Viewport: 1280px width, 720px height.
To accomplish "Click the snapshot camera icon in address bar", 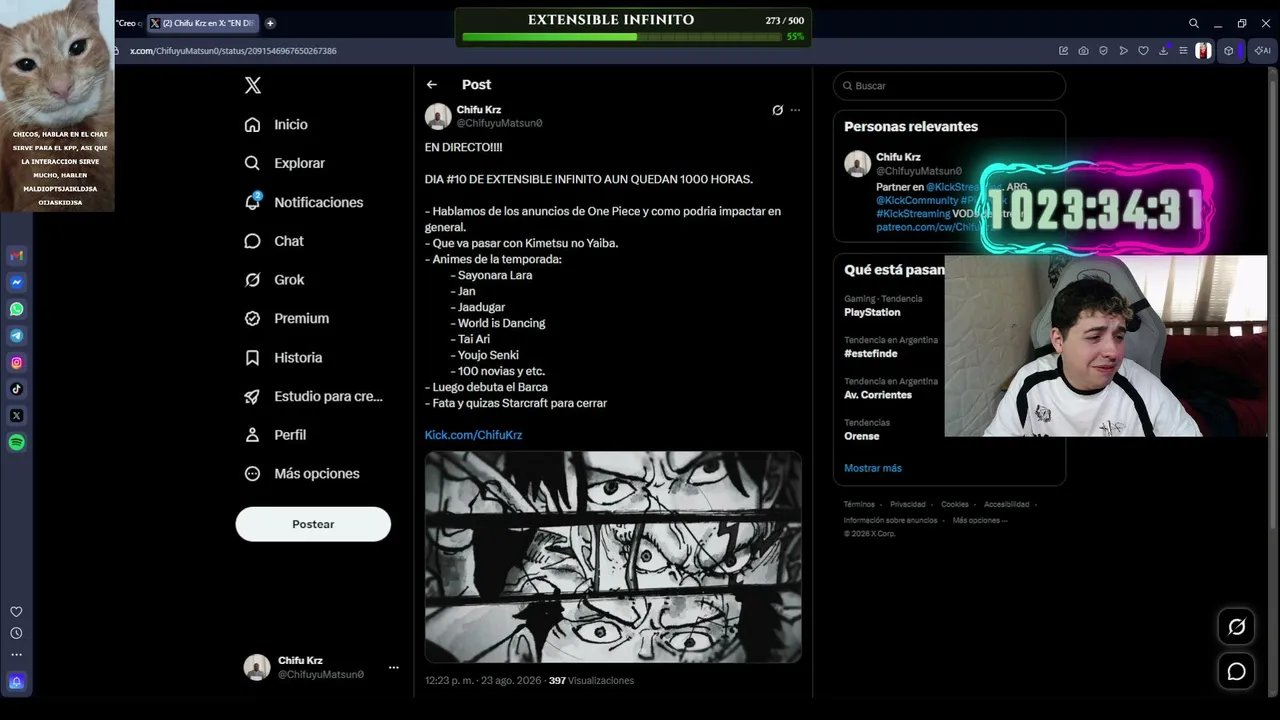I will [x=1083, y=51].
